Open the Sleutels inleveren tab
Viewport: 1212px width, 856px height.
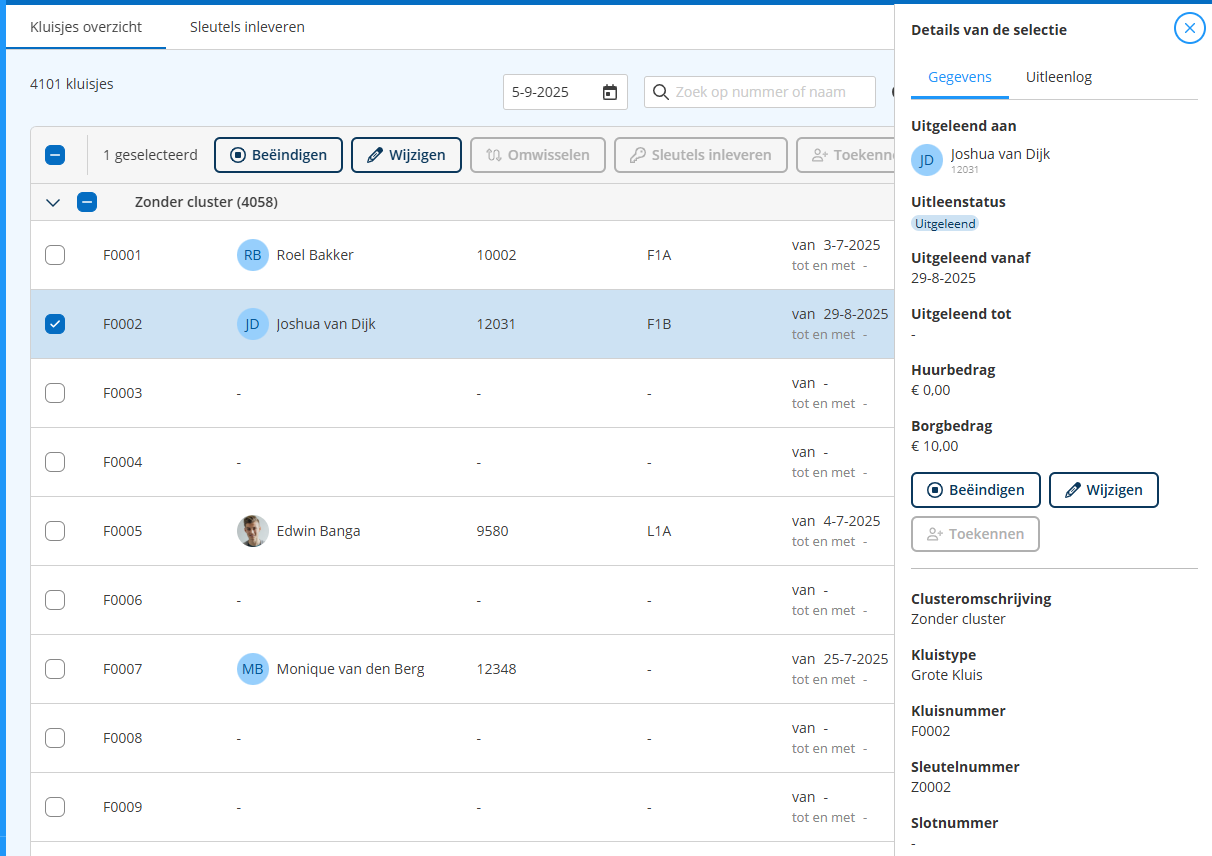pos(247,27)
